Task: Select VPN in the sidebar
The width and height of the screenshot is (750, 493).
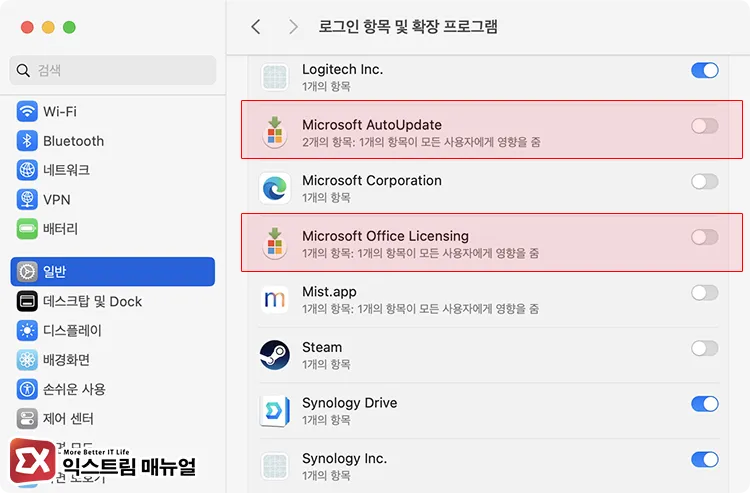Action: [113, 199]
